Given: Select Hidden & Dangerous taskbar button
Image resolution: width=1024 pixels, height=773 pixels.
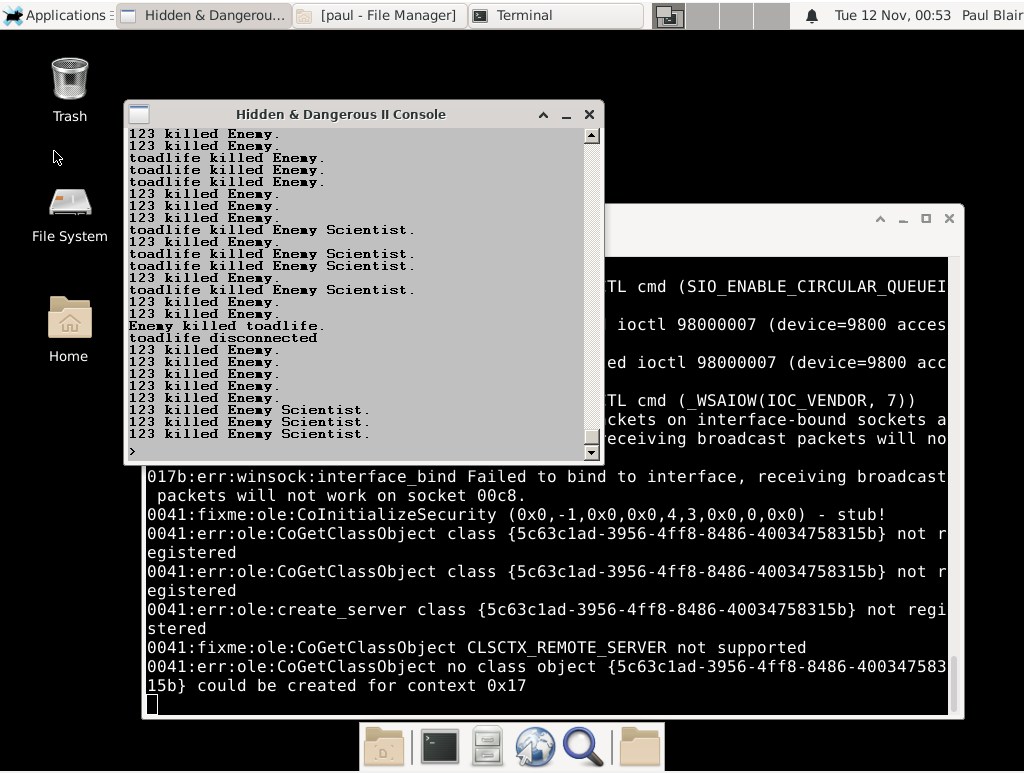Looking at the screenshot, I should pyautogui.click(x=204, y=16).
